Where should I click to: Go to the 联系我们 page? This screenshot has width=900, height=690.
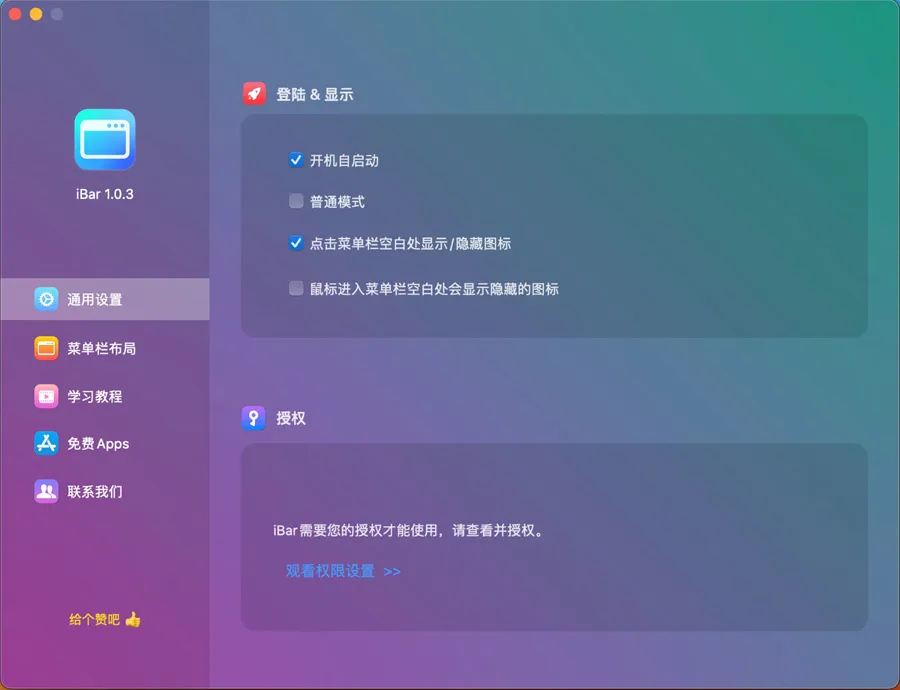tap(95, 491)
